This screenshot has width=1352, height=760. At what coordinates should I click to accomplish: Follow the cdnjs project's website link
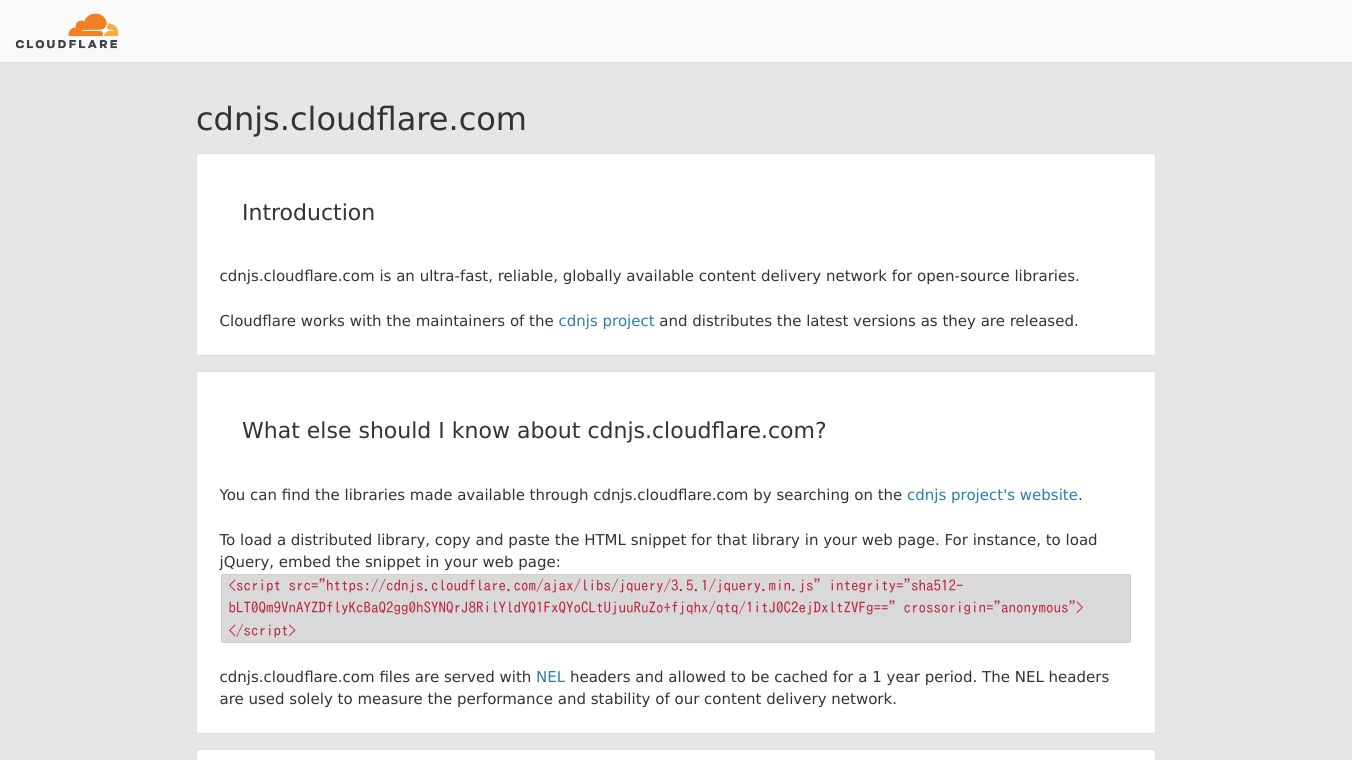(992, 495)
